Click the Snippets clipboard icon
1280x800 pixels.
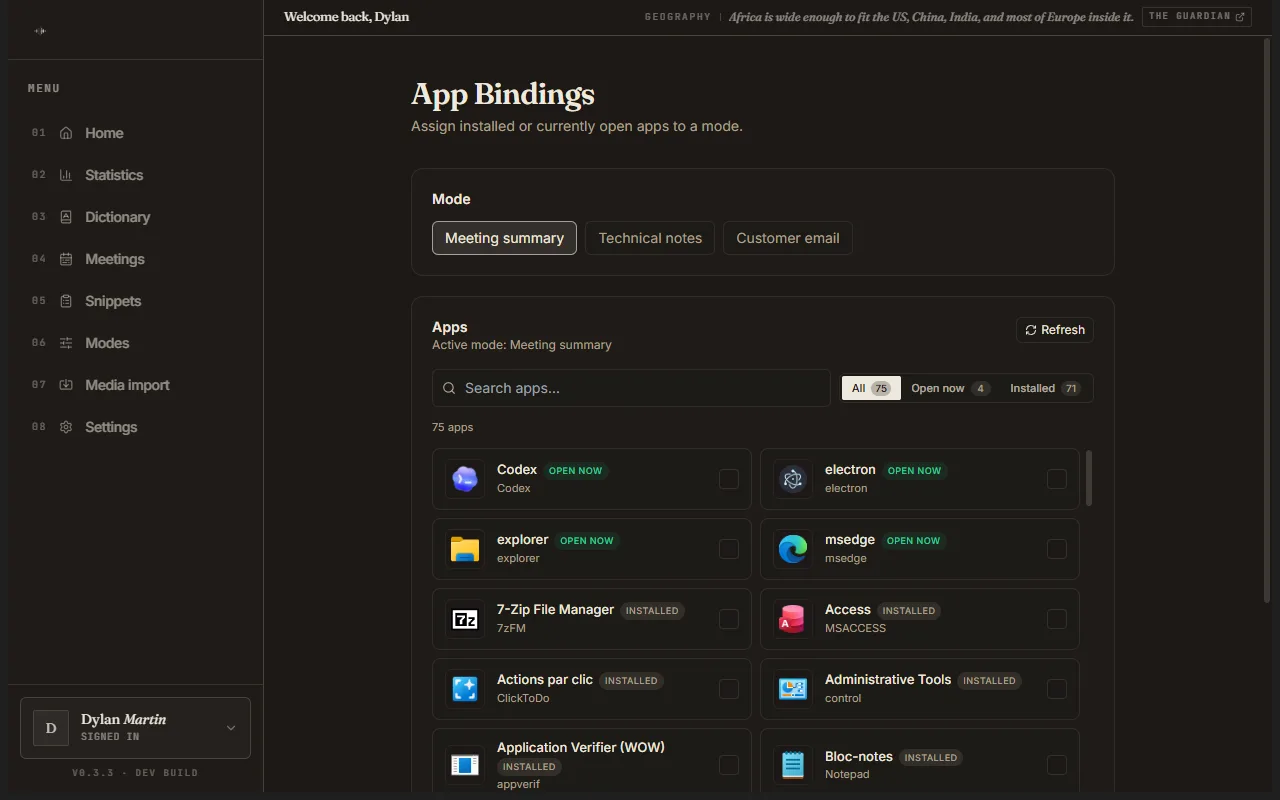click(66, 301)
